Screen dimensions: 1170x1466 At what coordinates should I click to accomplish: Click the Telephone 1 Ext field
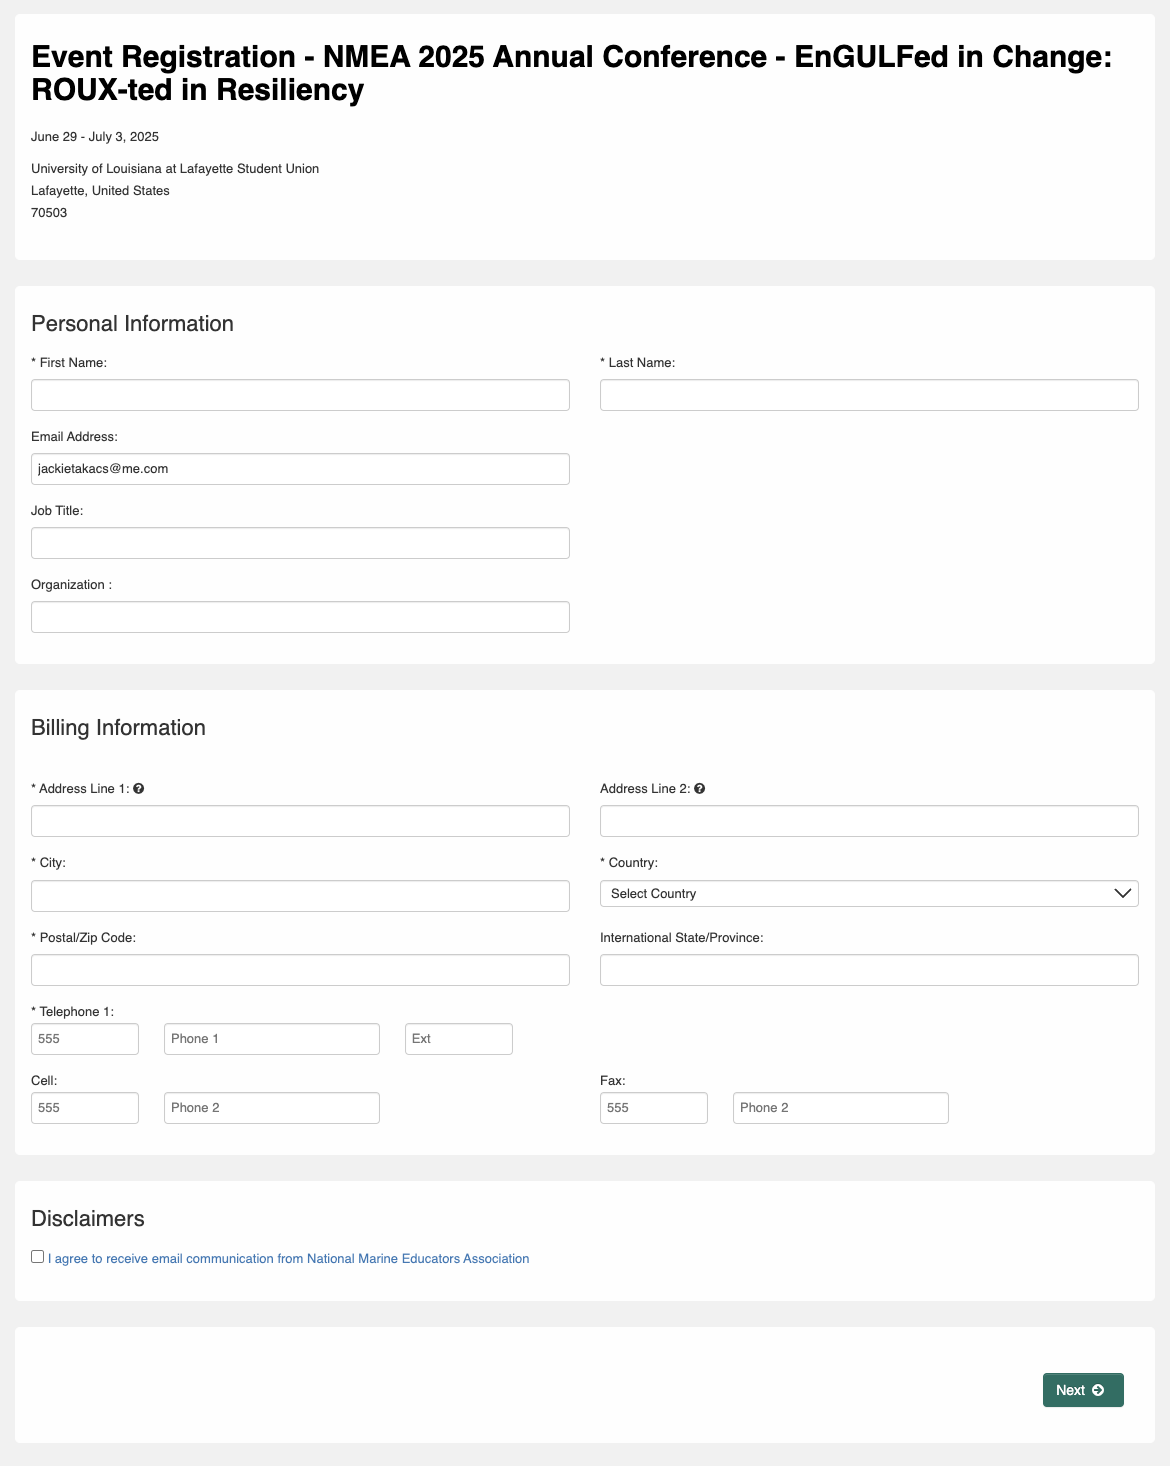click(x=459, y=1039)
